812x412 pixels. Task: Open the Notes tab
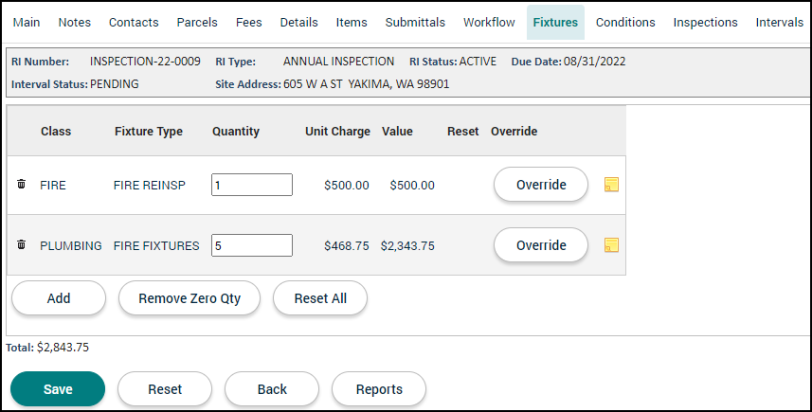pos(75,22)
